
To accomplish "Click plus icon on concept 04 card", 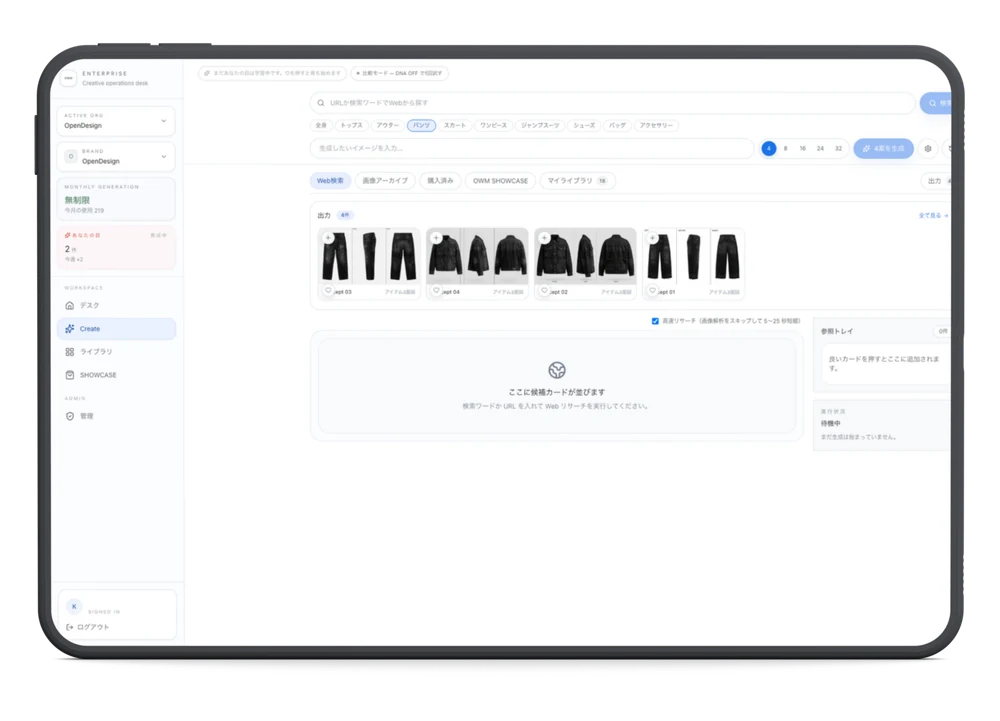I will coord(436,238).
